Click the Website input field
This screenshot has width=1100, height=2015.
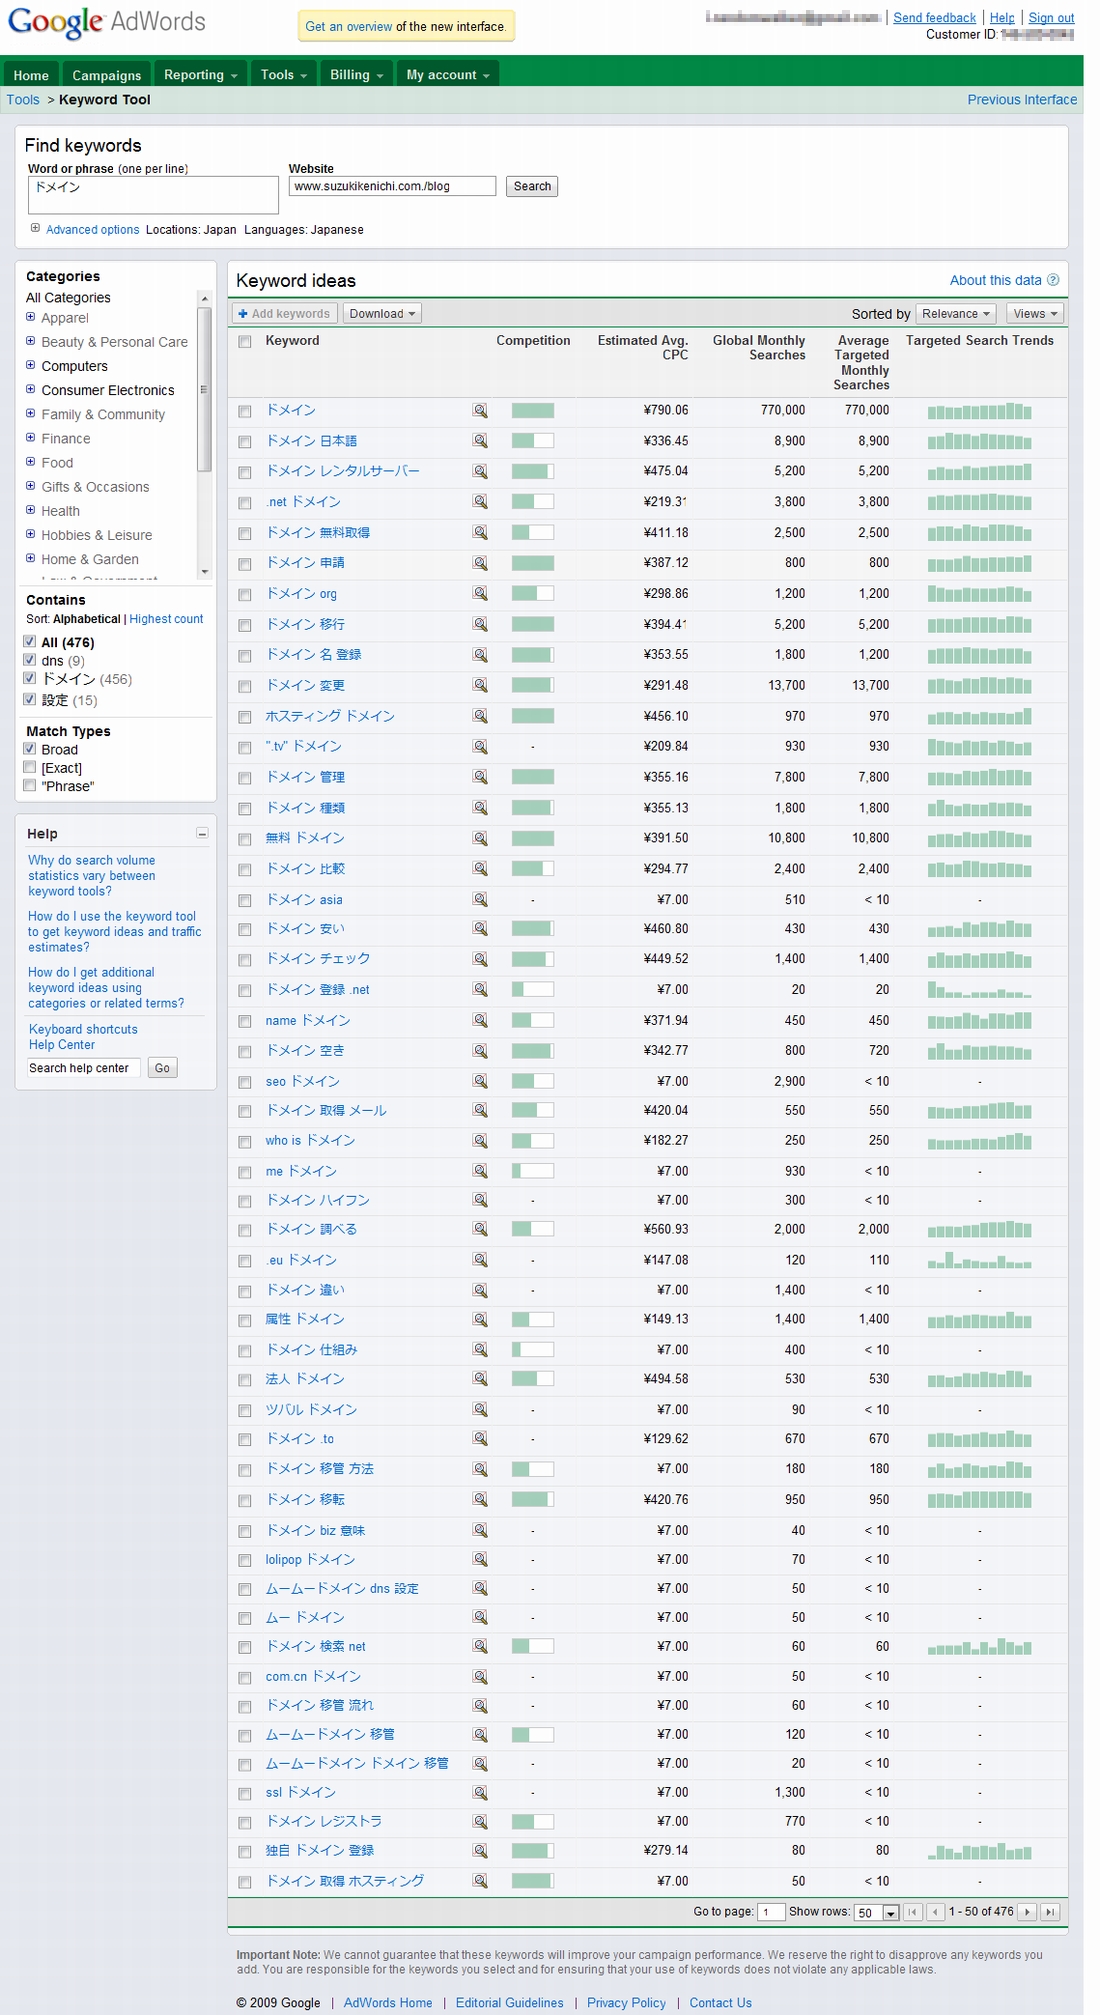pyautogui.click(x=392, y=186)
